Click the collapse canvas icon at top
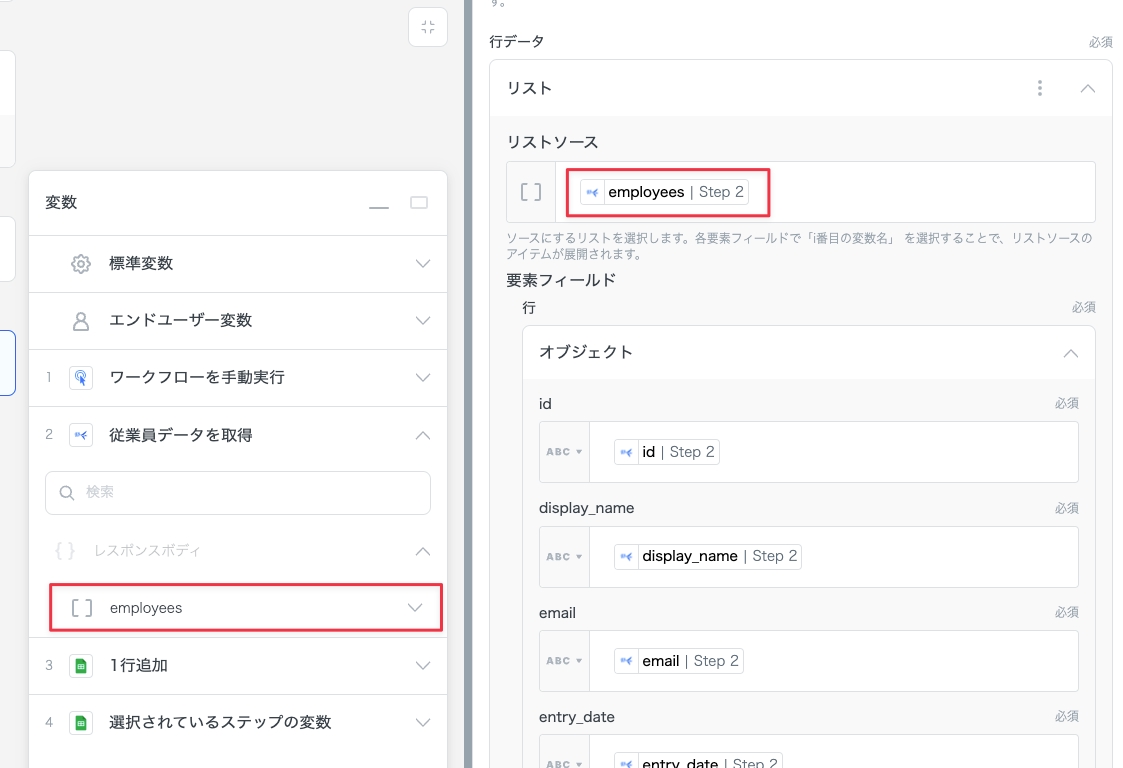This screenshot has width=1123, height=768. 428,27
